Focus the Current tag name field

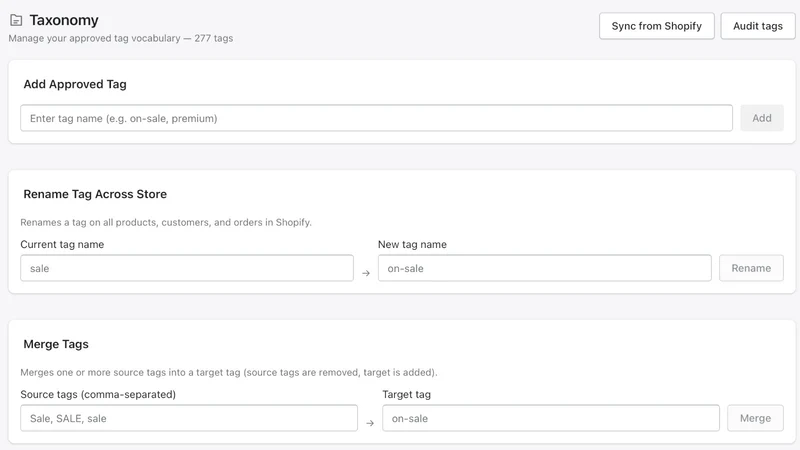[x=187, y=268]
